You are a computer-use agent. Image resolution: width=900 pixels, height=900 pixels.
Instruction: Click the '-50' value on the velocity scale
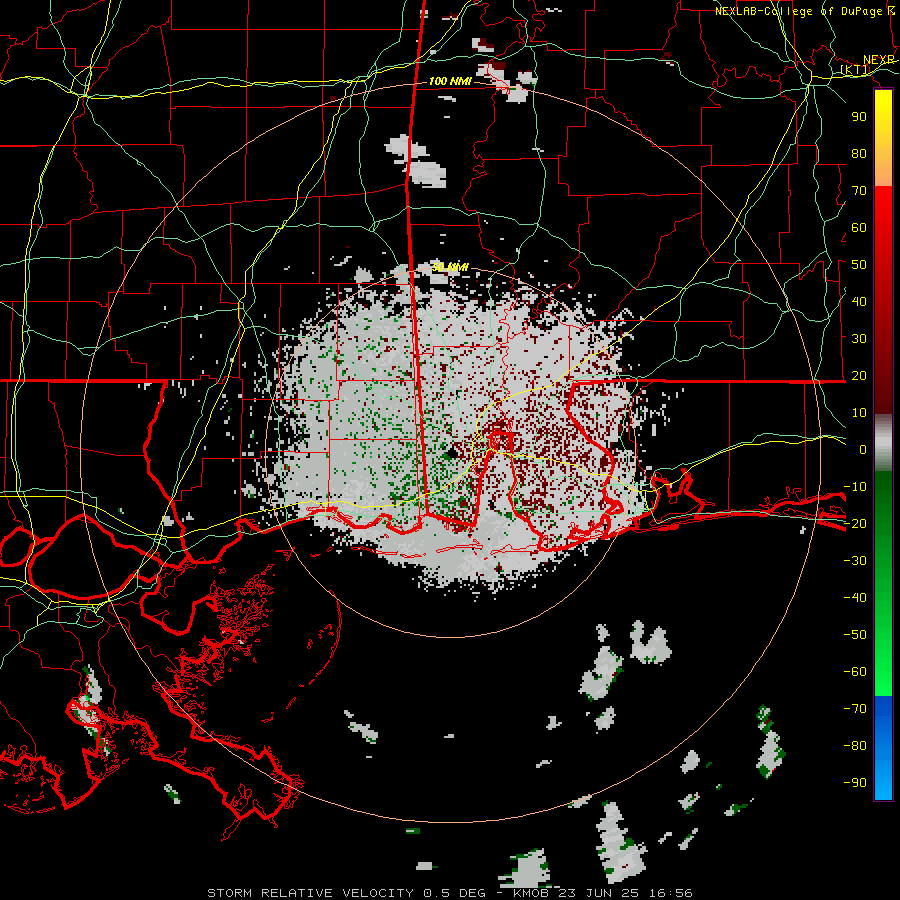[855, 635]
